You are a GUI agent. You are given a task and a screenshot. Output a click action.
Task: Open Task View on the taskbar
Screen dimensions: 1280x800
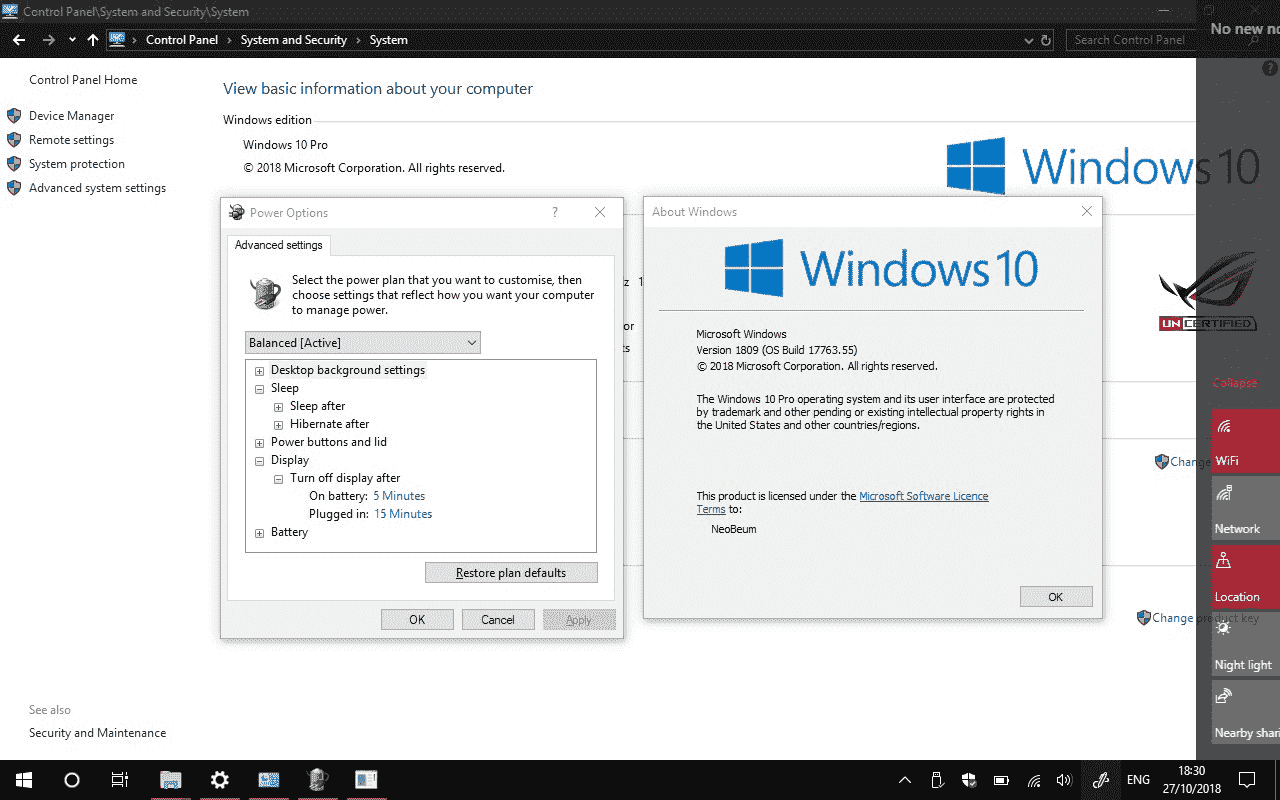pyautogui.click(x=119, y=780)
